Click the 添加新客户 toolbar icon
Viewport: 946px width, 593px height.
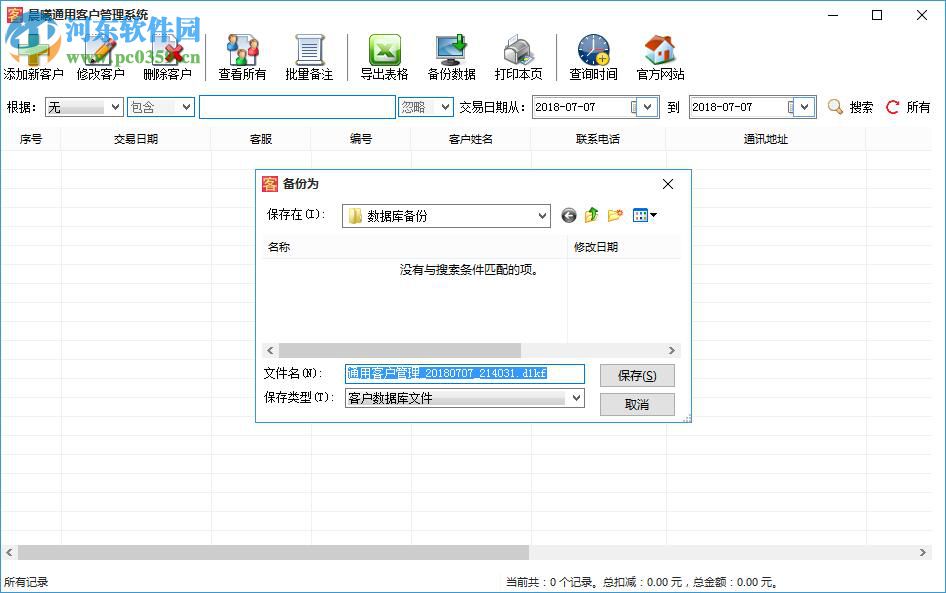click(33, 52)
